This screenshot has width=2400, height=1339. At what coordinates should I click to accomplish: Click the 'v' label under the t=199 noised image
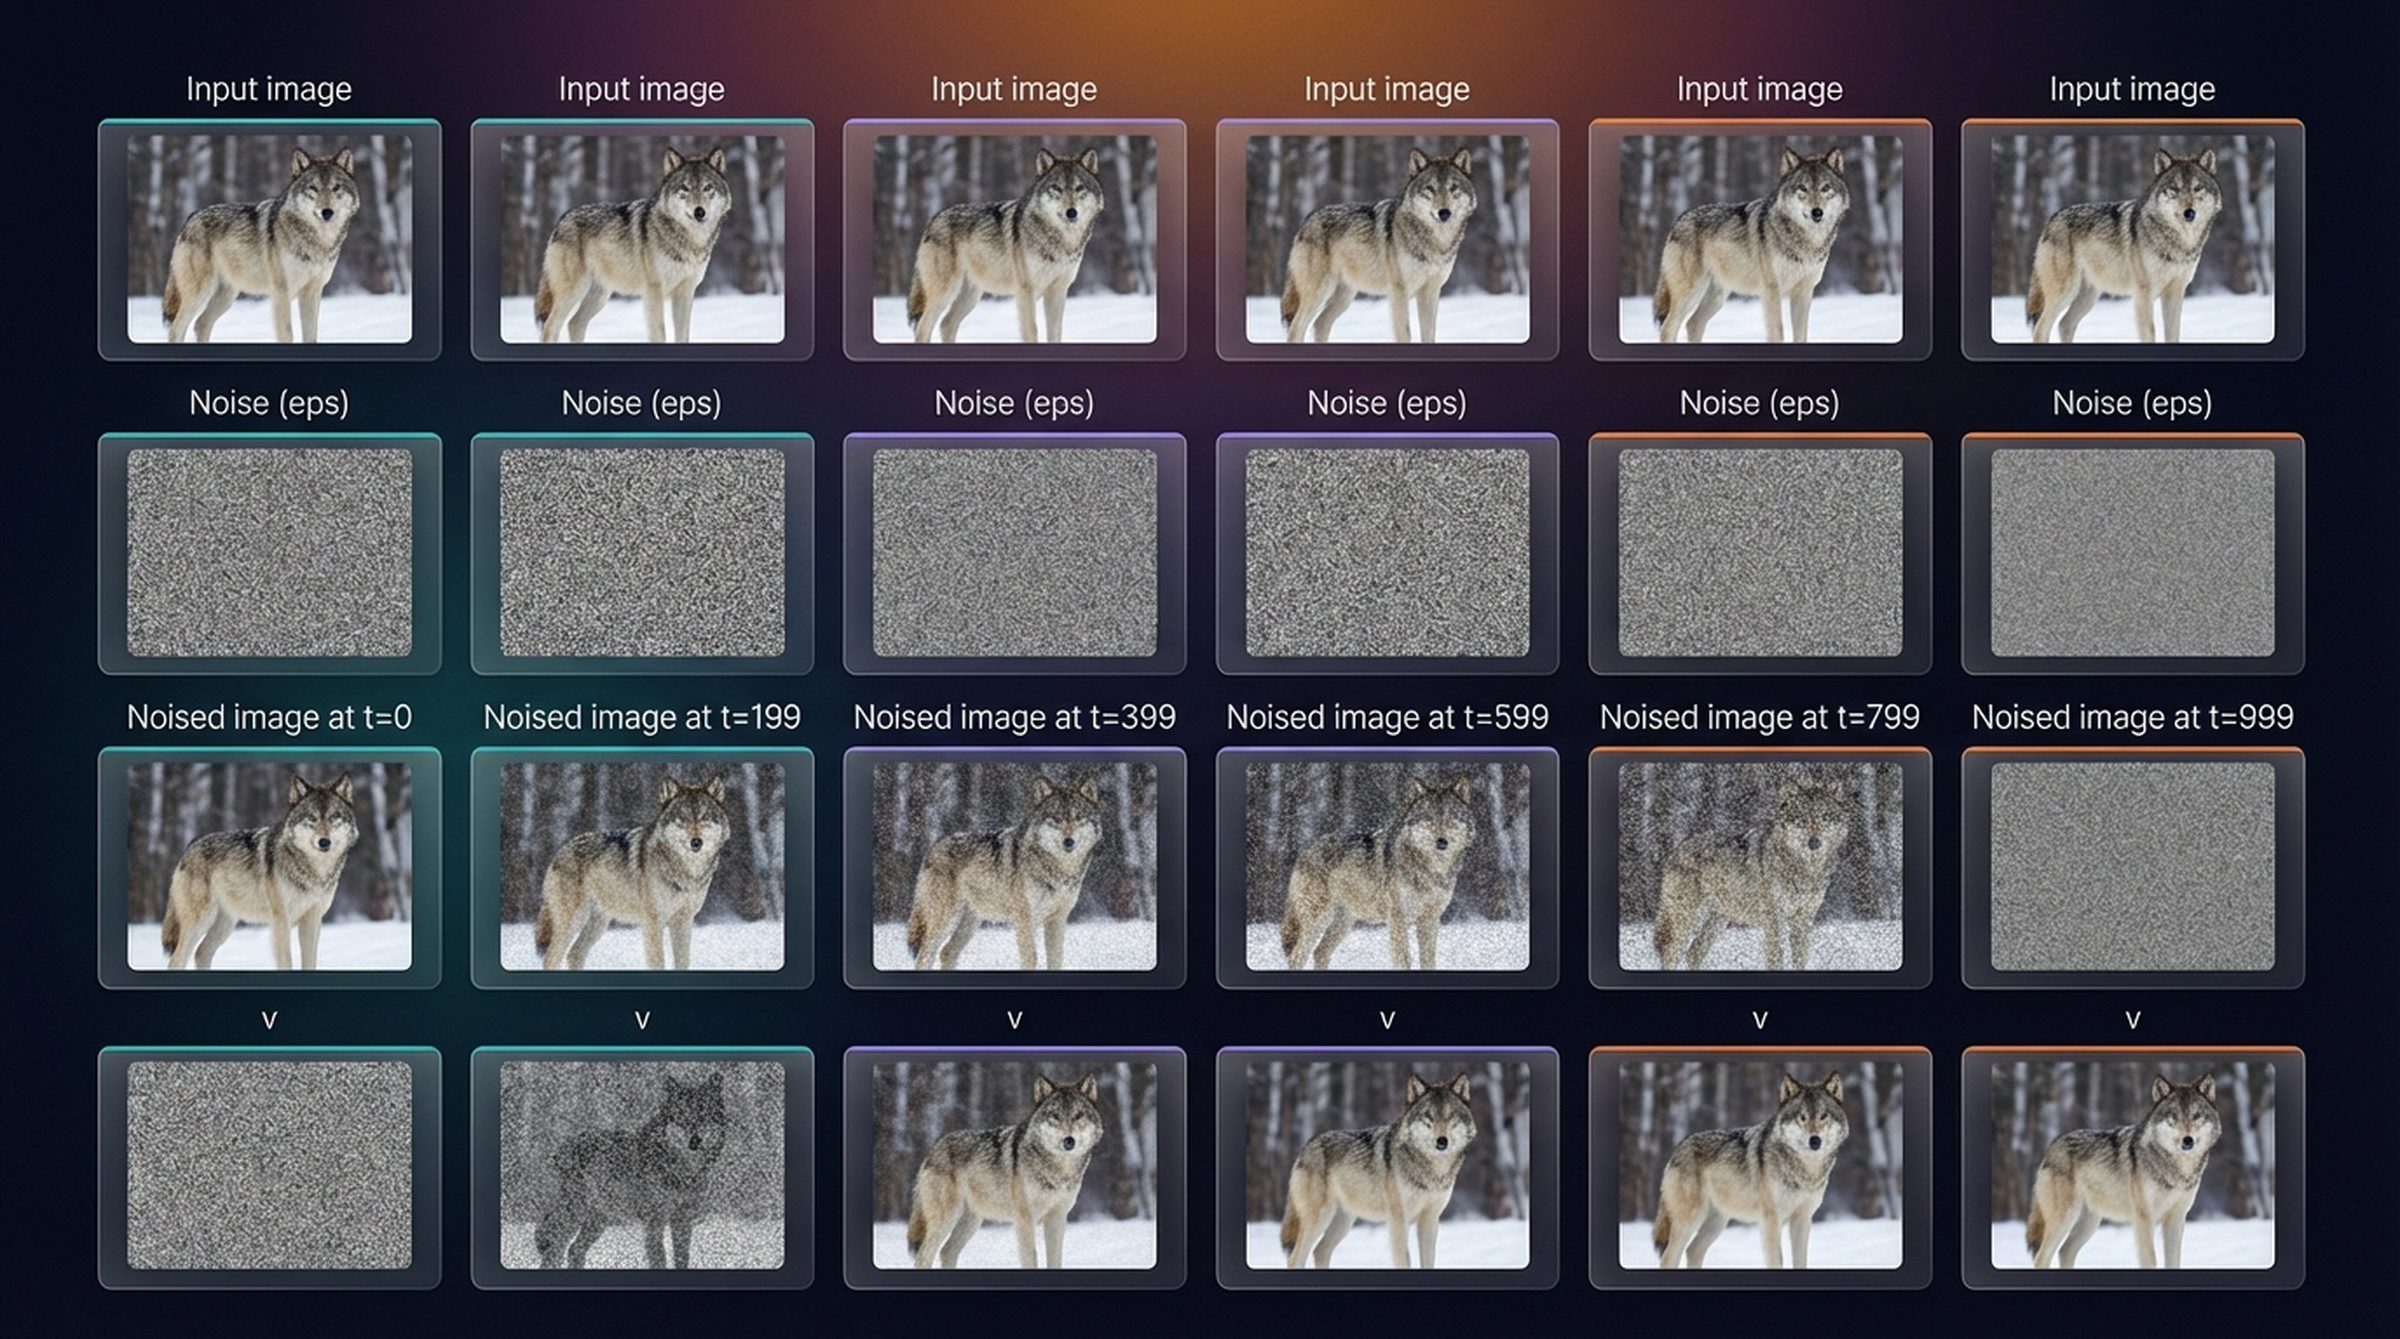pos(642,1020)
